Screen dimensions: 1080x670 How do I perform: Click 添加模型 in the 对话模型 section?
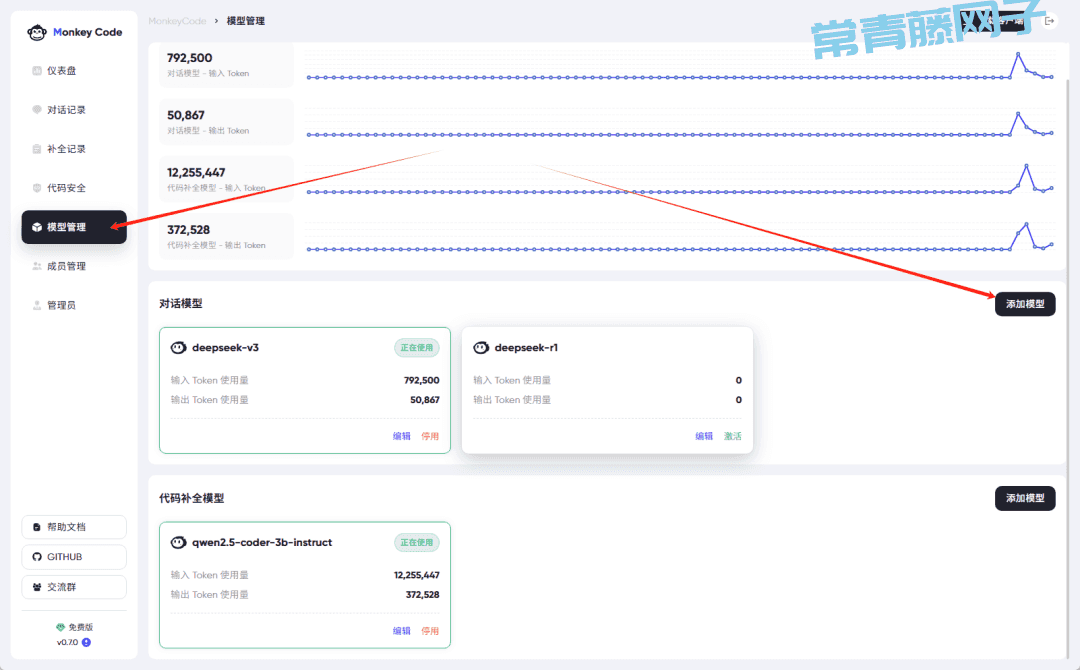pyautogui.click(x=1025, y=304)
